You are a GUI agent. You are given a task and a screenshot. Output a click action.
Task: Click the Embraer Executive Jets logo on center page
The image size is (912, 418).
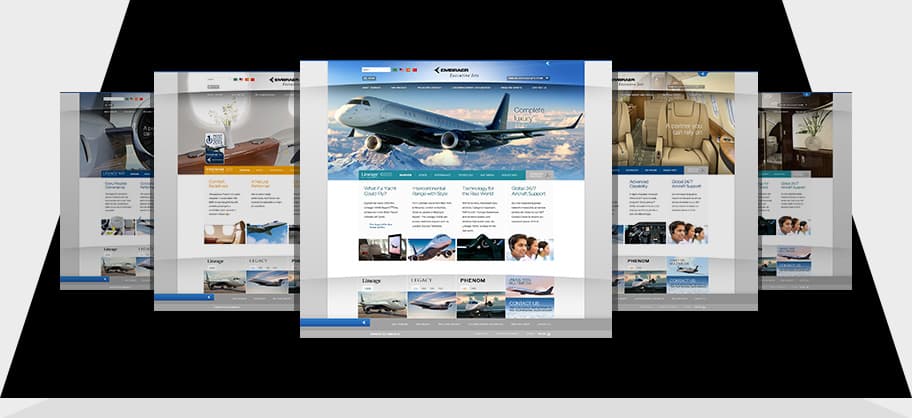[x=455, y=73]
